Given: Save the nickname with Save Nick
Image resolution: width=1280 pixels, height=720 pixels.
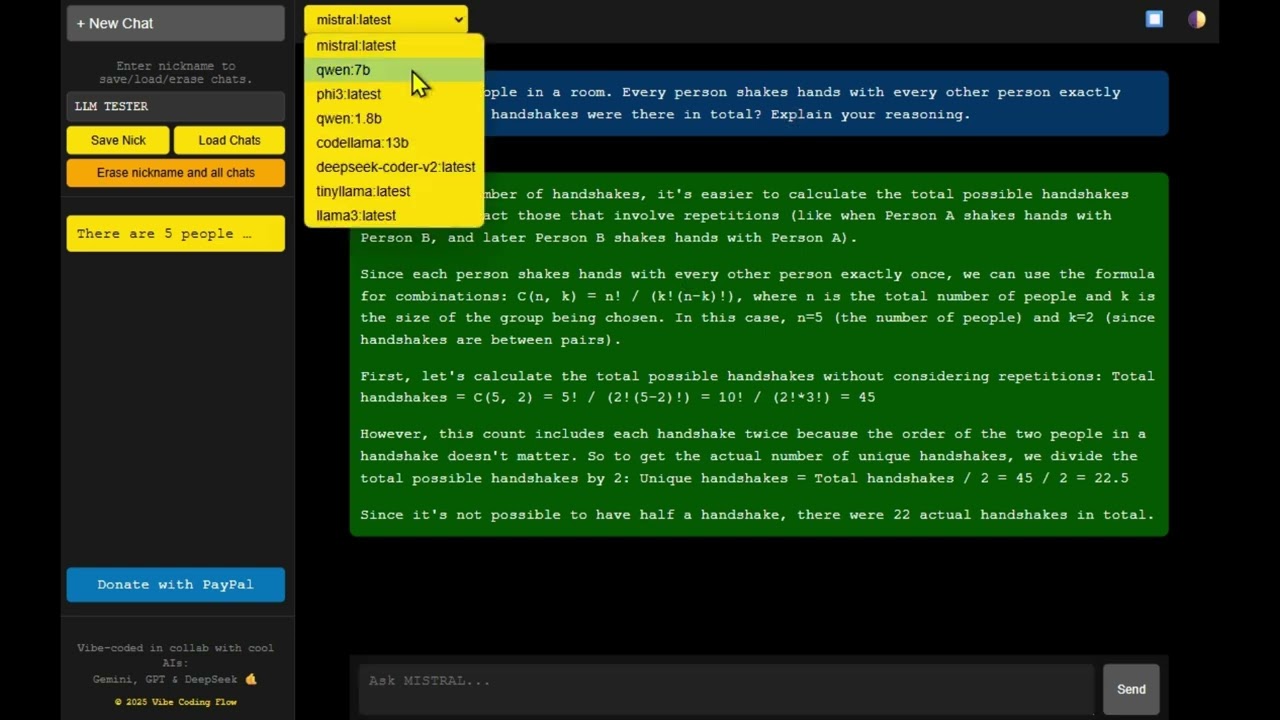Looking at the screenshot, I should (118, 140).
